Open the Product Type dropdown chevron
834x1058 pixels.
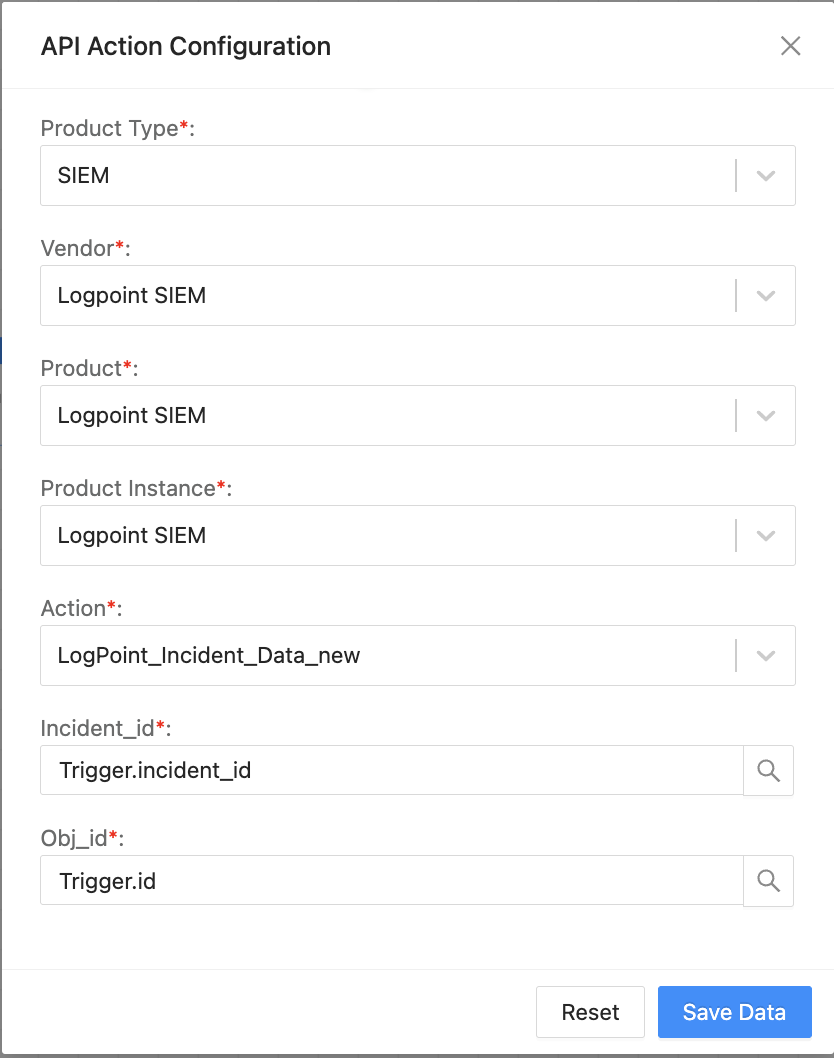[x=766, y=175]
